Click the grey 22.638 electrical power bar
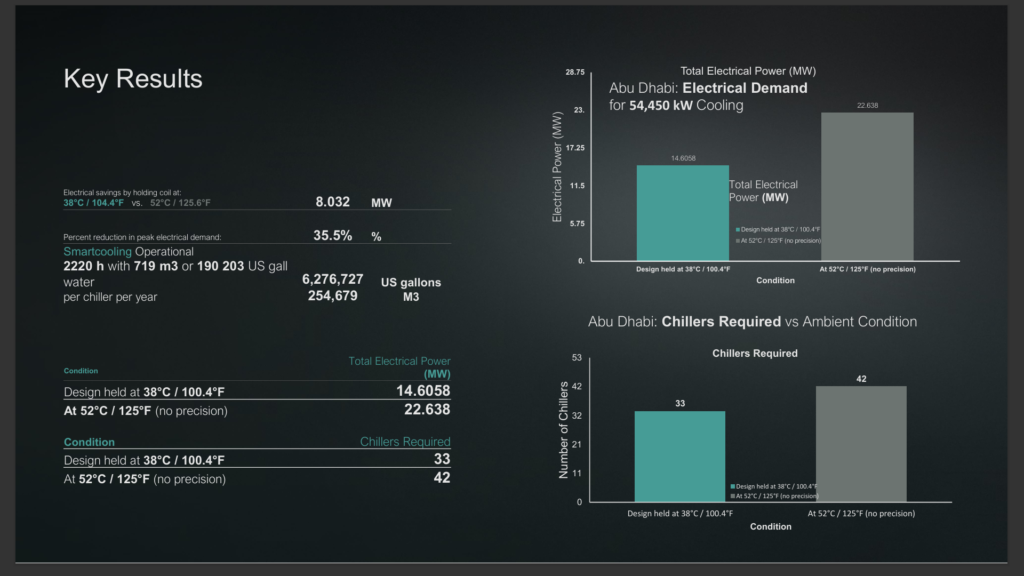Screen dimensions: 1024x576 [x=867, y=187]
